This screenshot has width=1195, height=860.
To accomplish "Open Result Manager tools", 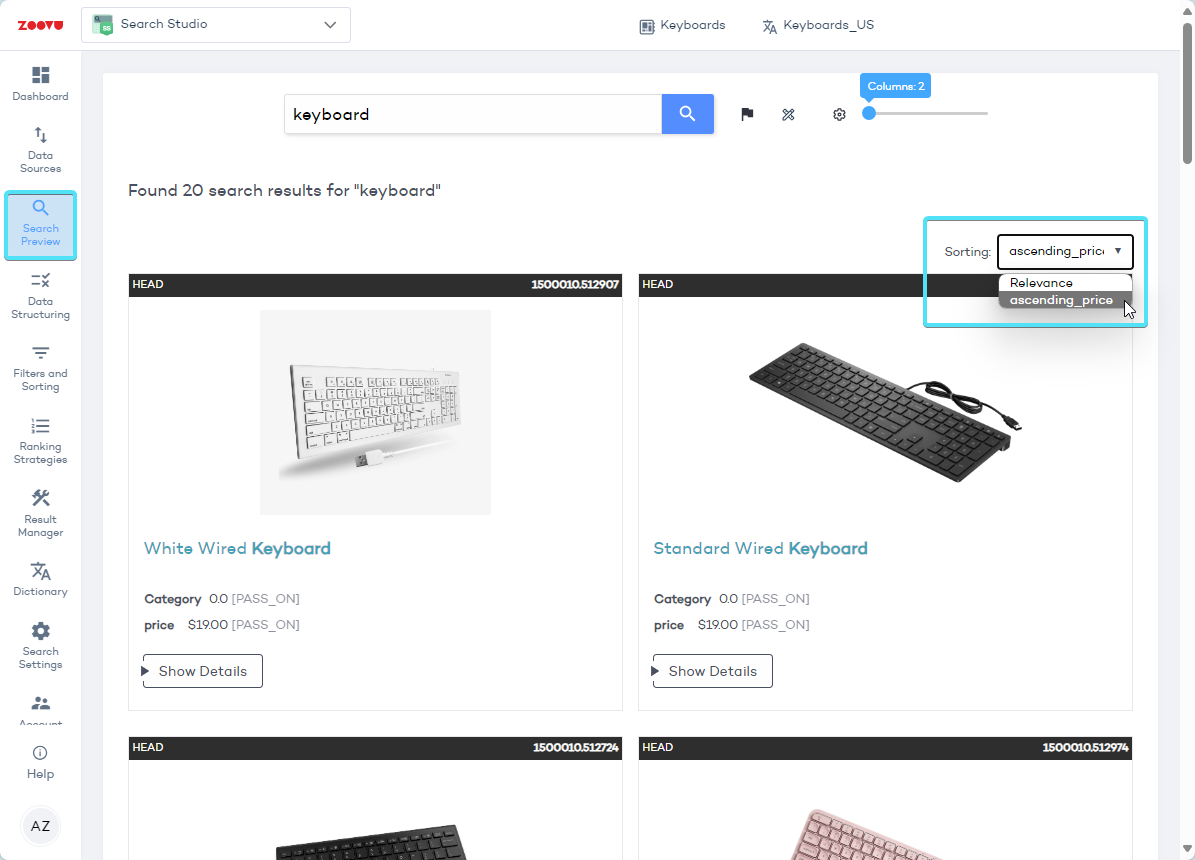I will (40, 513).
